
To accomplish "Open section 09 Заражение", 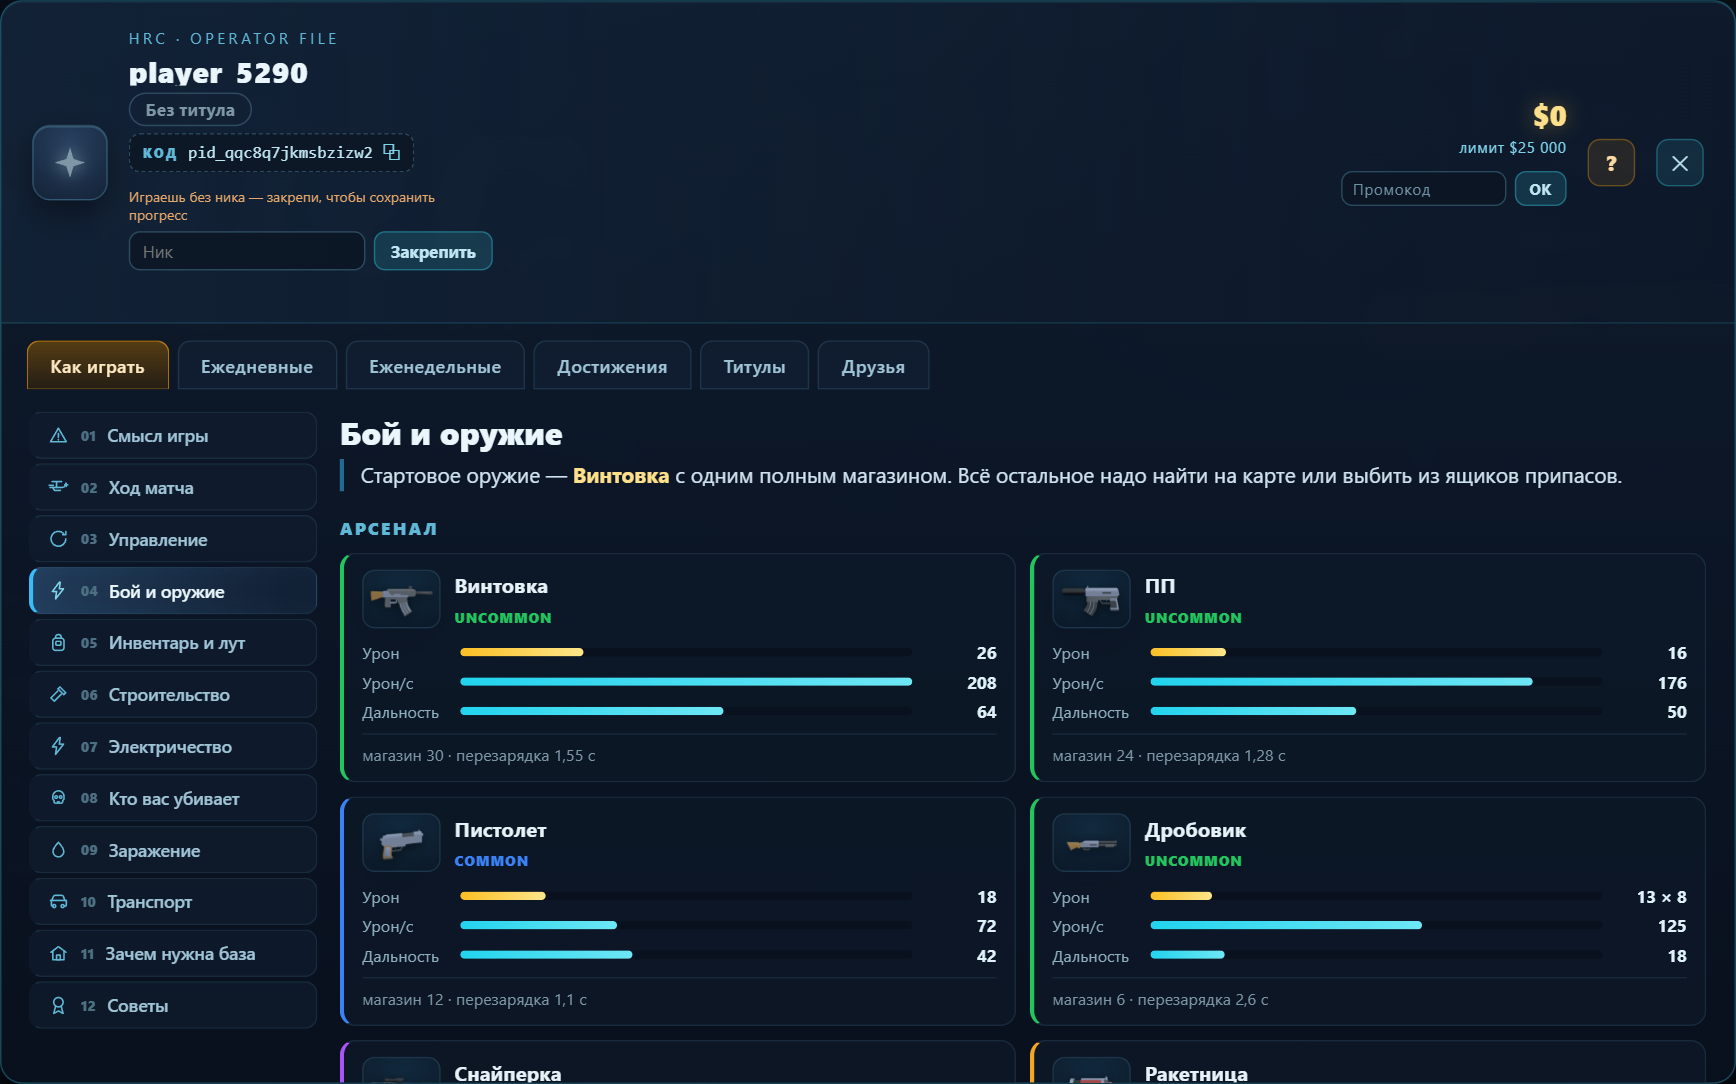I will [174, 850].
